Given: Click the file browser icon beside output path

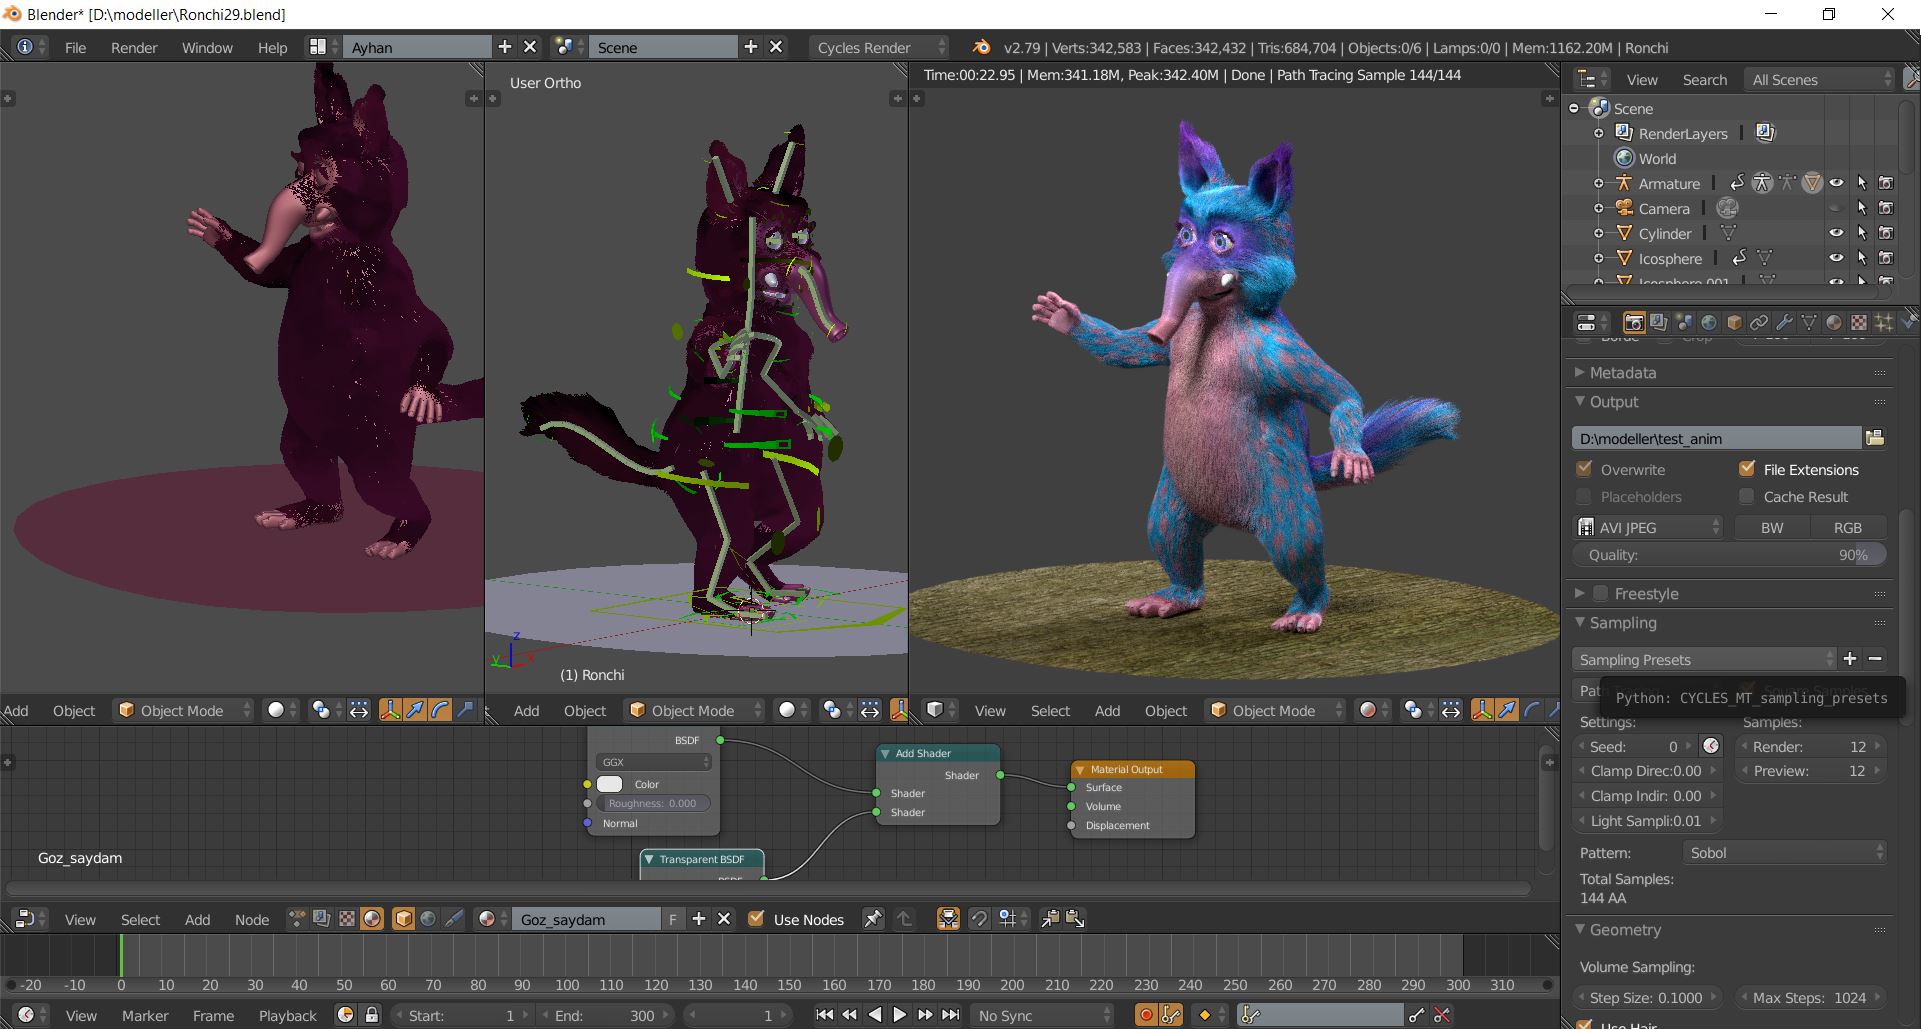Looking at the screenshot, I should pyautogui.click(x=1875, y=438).
